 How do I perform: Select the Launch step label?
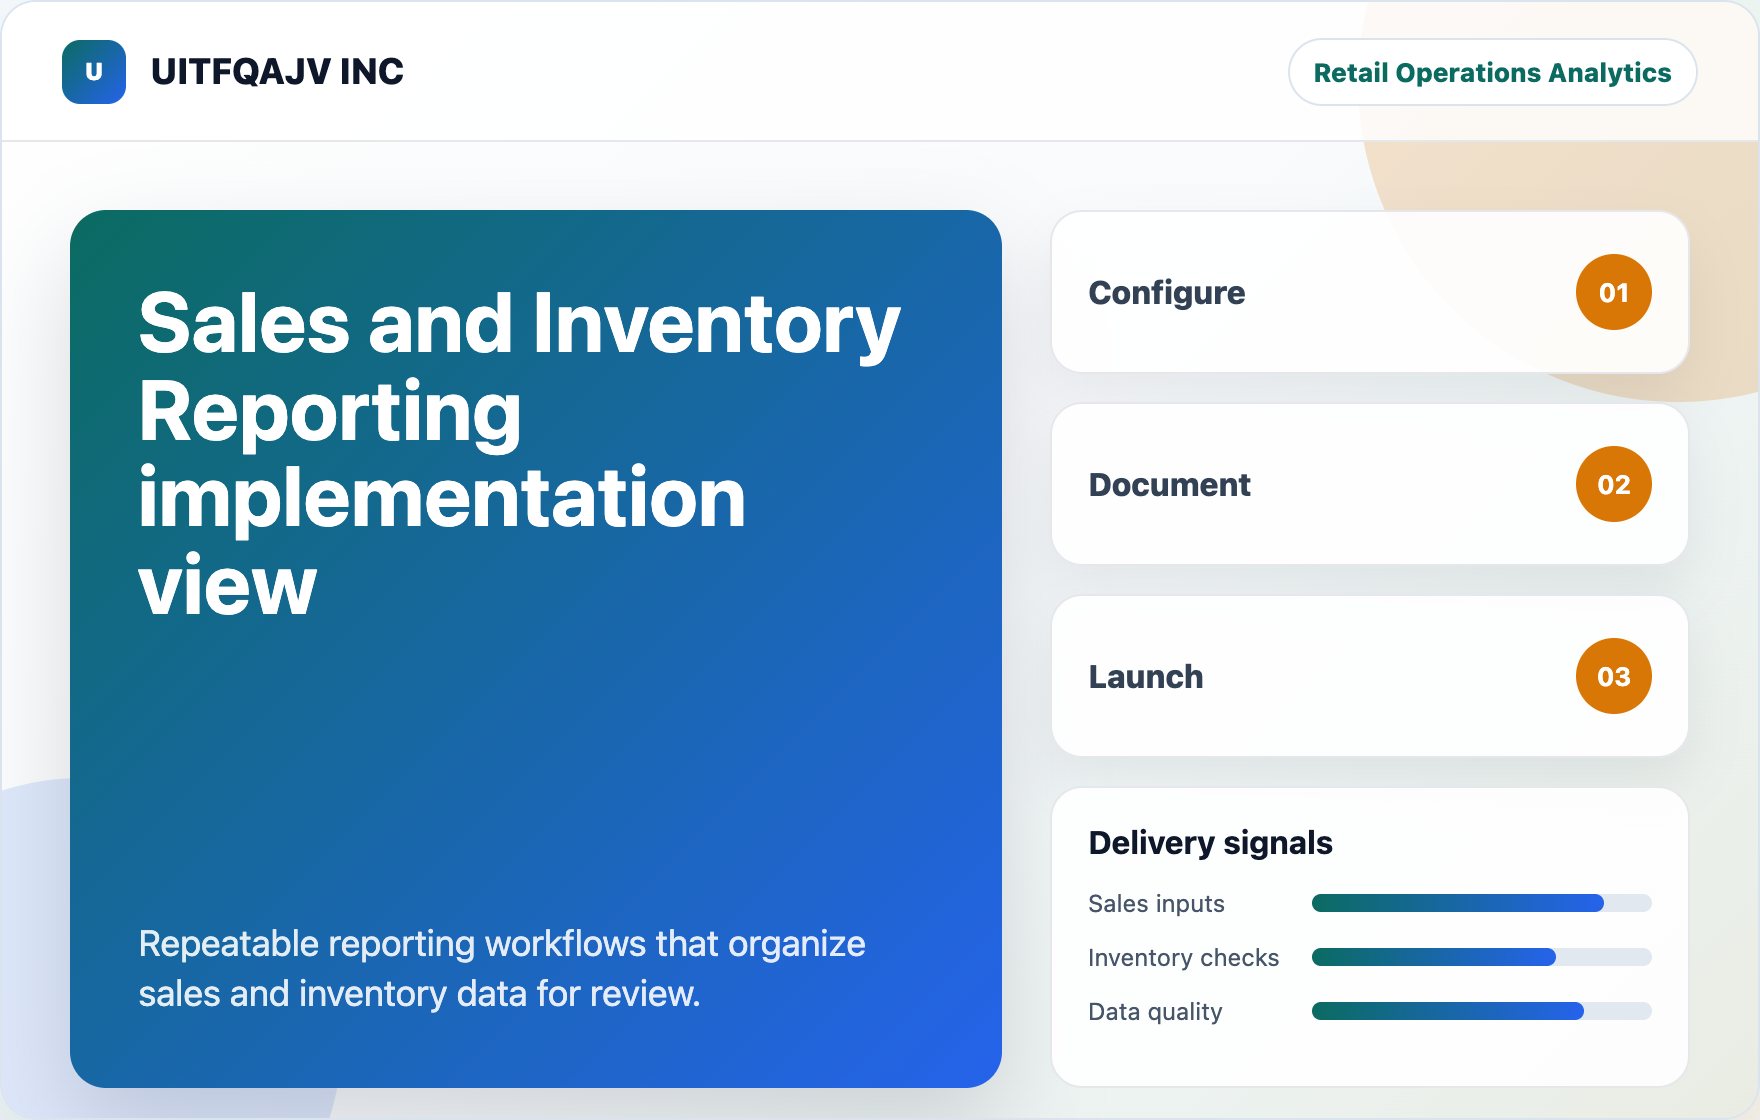pyautogui.click(x=1146, y=676)
